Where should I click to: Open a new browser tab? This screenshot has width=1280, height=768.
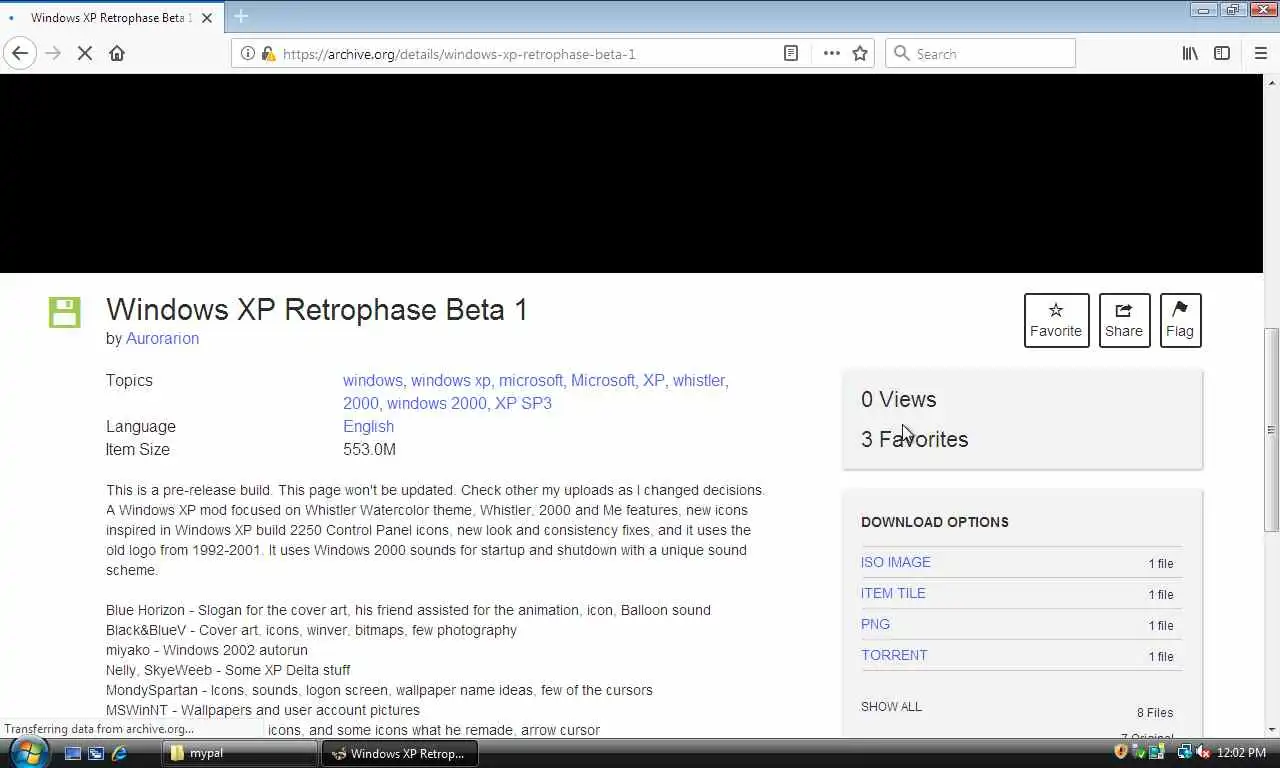coord(241,17)
